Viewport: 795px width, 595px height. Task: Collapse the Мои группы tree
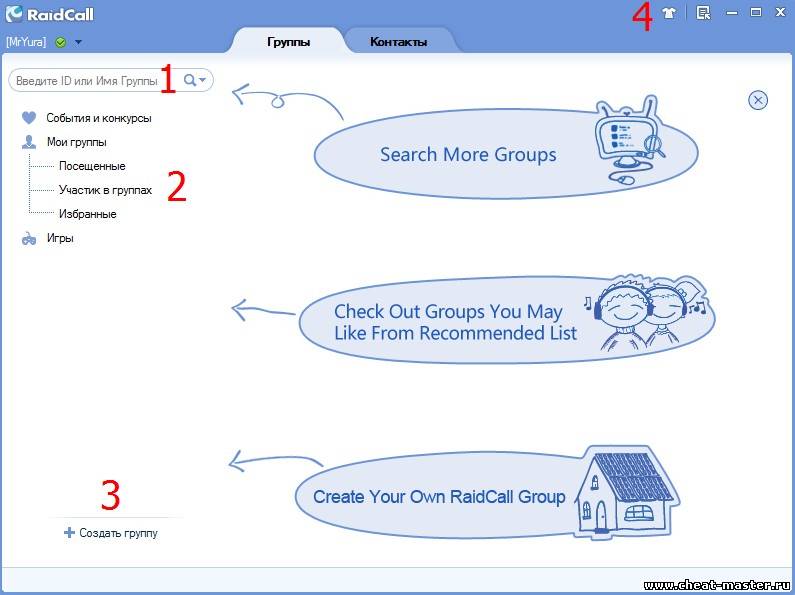76,142
